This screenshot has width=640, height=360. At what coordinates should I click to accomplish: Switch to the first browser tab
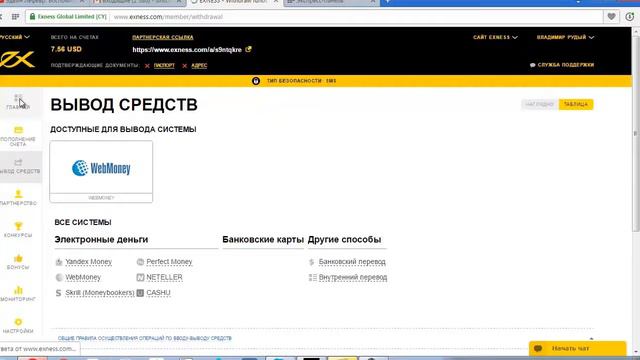(43, 2)
